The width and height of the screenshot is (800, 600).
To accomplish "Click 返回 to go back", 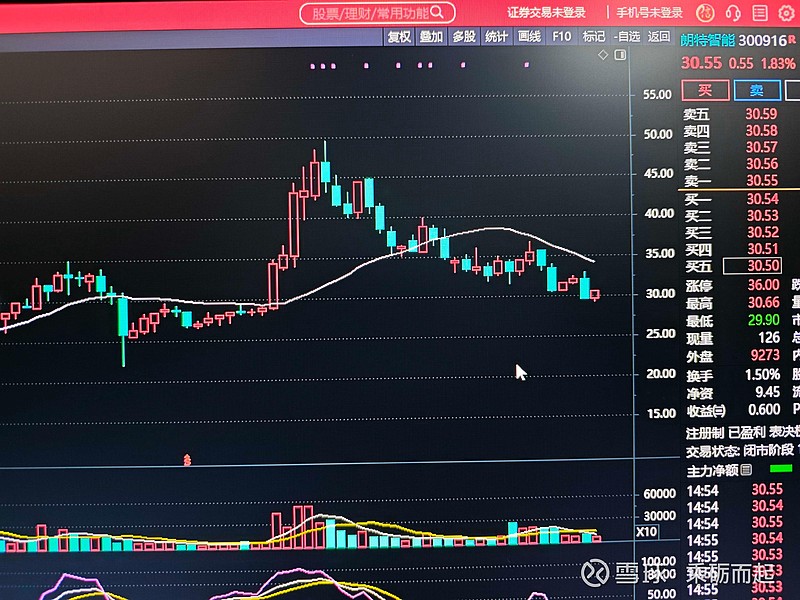I will [x=659, y=36].
